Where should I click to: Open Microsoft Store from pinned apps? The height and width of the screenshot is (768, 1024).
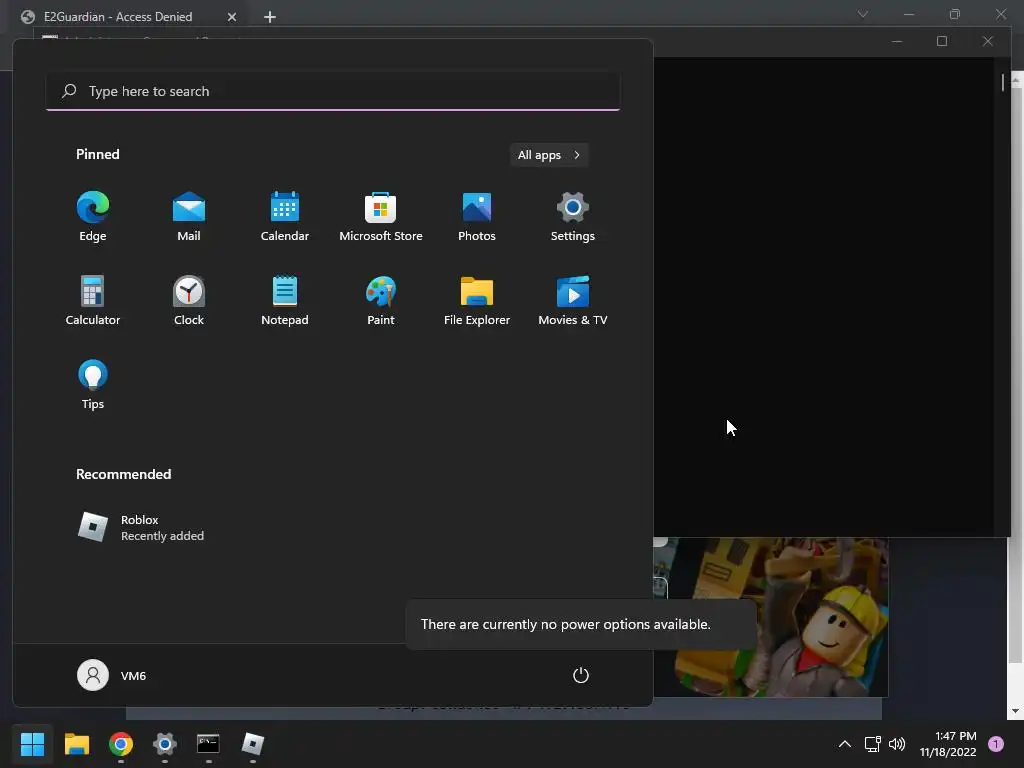click(x=381, y=217)
